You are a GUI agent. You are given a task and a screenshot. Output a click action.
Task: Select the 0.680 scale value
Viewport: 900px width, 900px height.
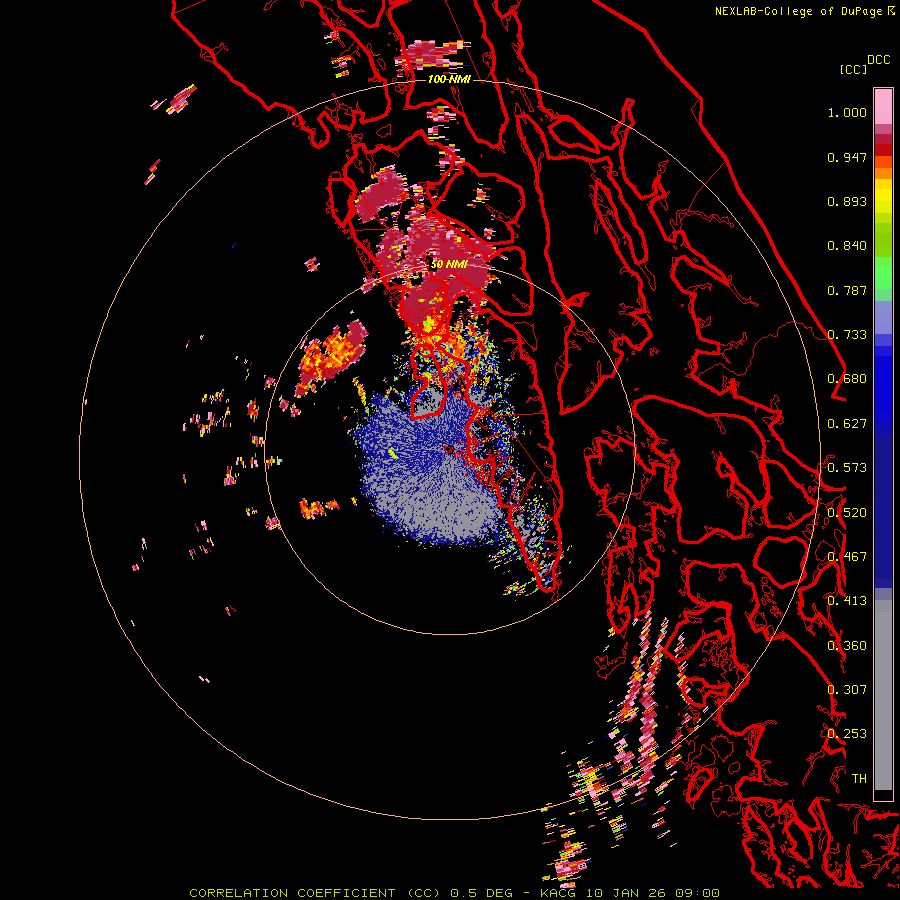click(x=847, y=379)
